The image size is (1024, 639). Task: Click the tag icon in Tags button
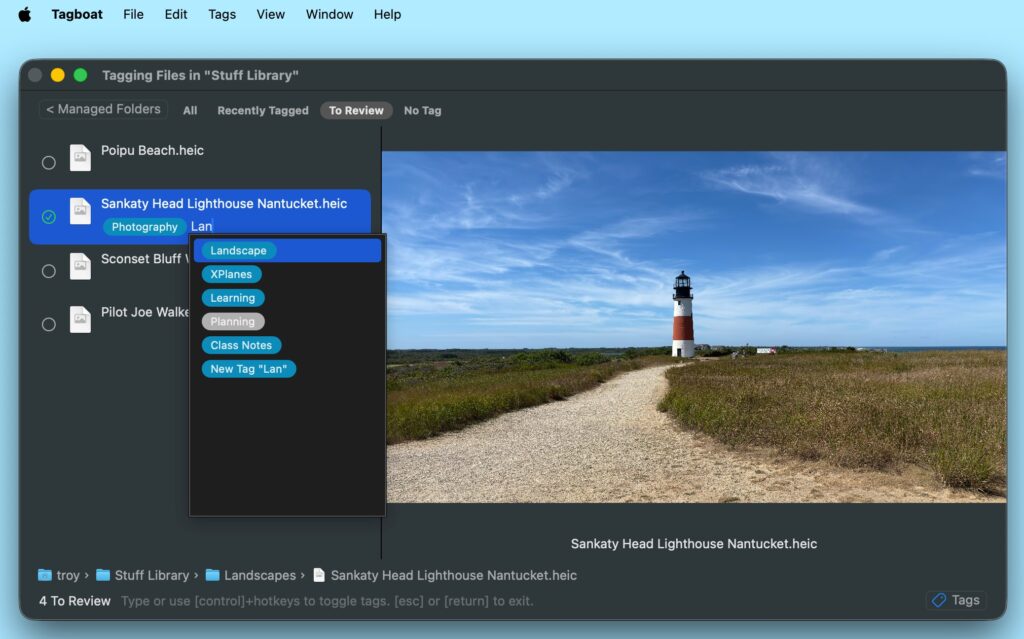click(938, 600)
